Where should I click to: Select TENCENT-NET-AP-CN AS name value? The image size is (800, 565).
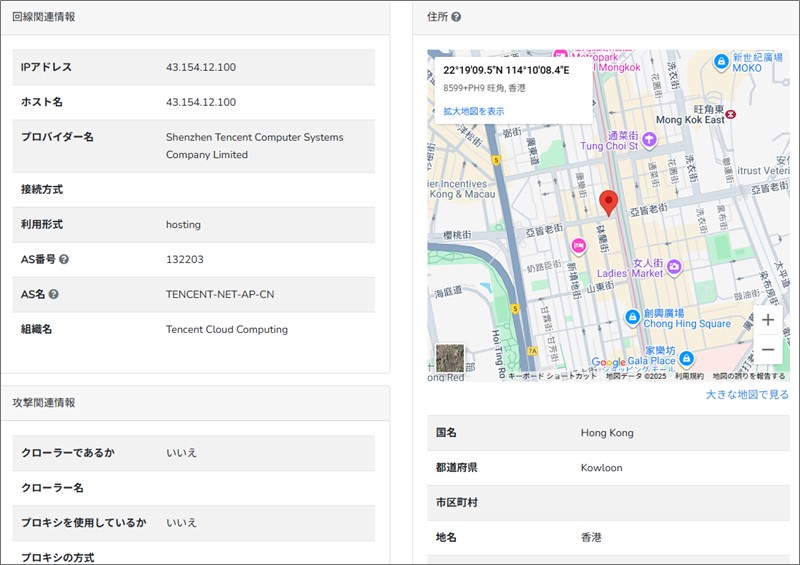click(220, 294)
